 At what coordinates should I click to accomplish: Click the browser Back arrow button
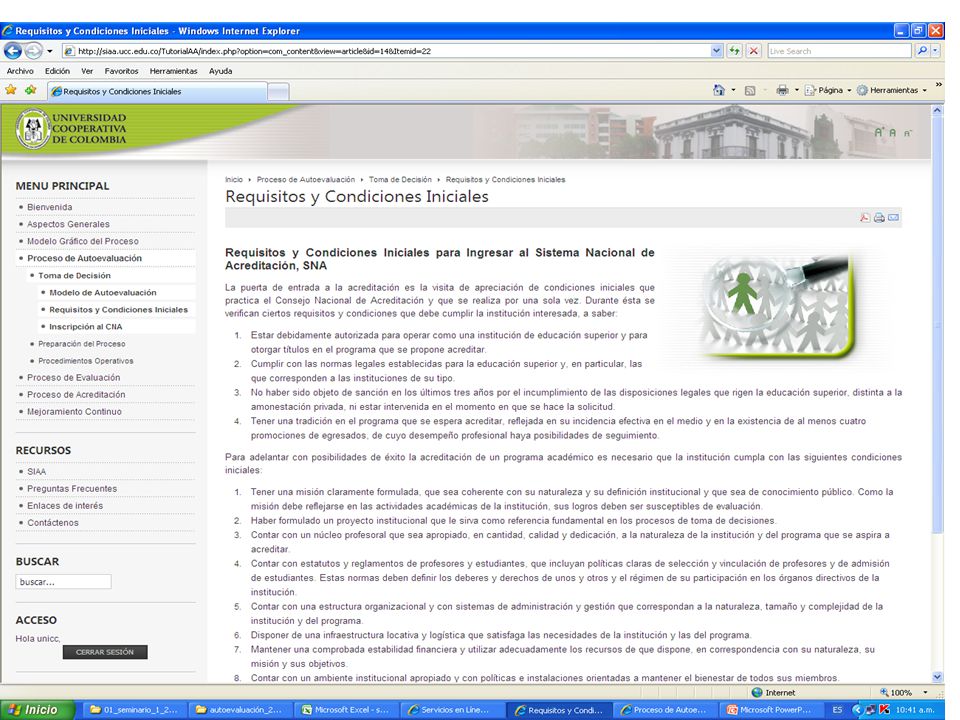[13, 51]
